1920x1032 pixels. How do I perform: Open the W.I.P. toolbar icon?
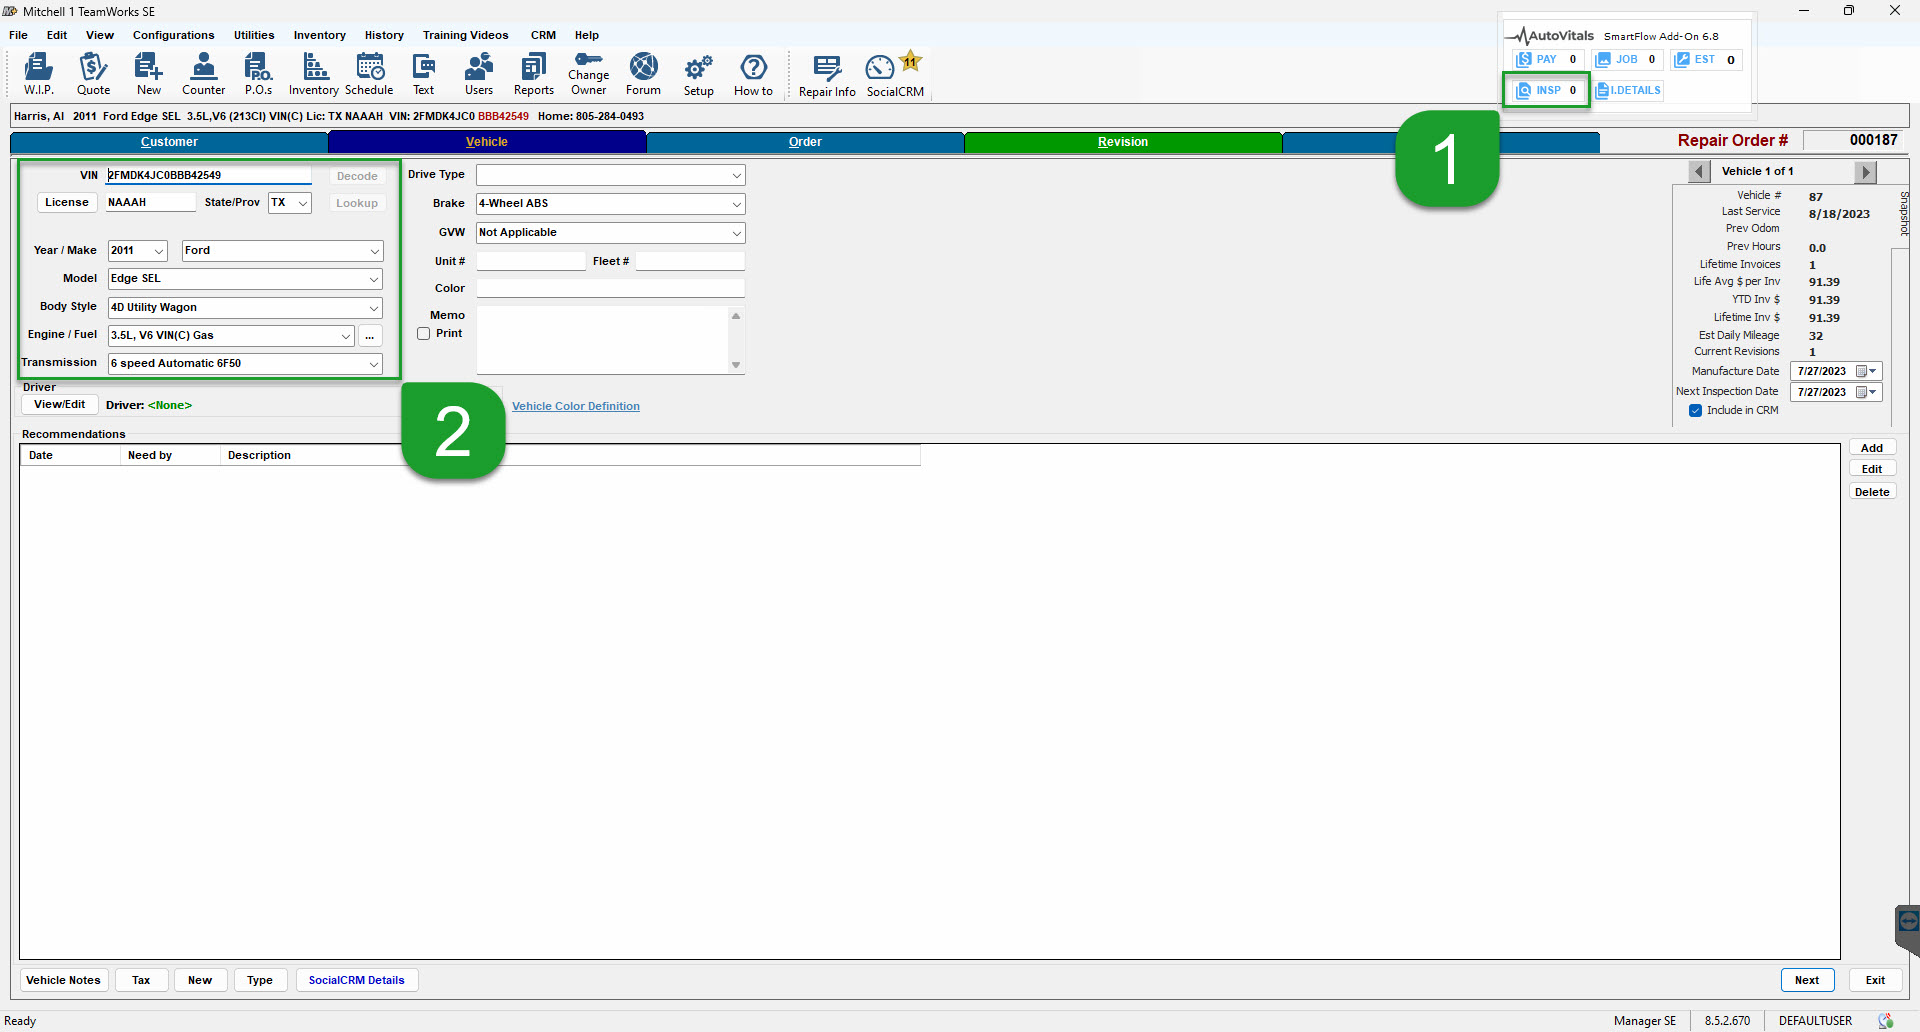[x=39, y=75]
